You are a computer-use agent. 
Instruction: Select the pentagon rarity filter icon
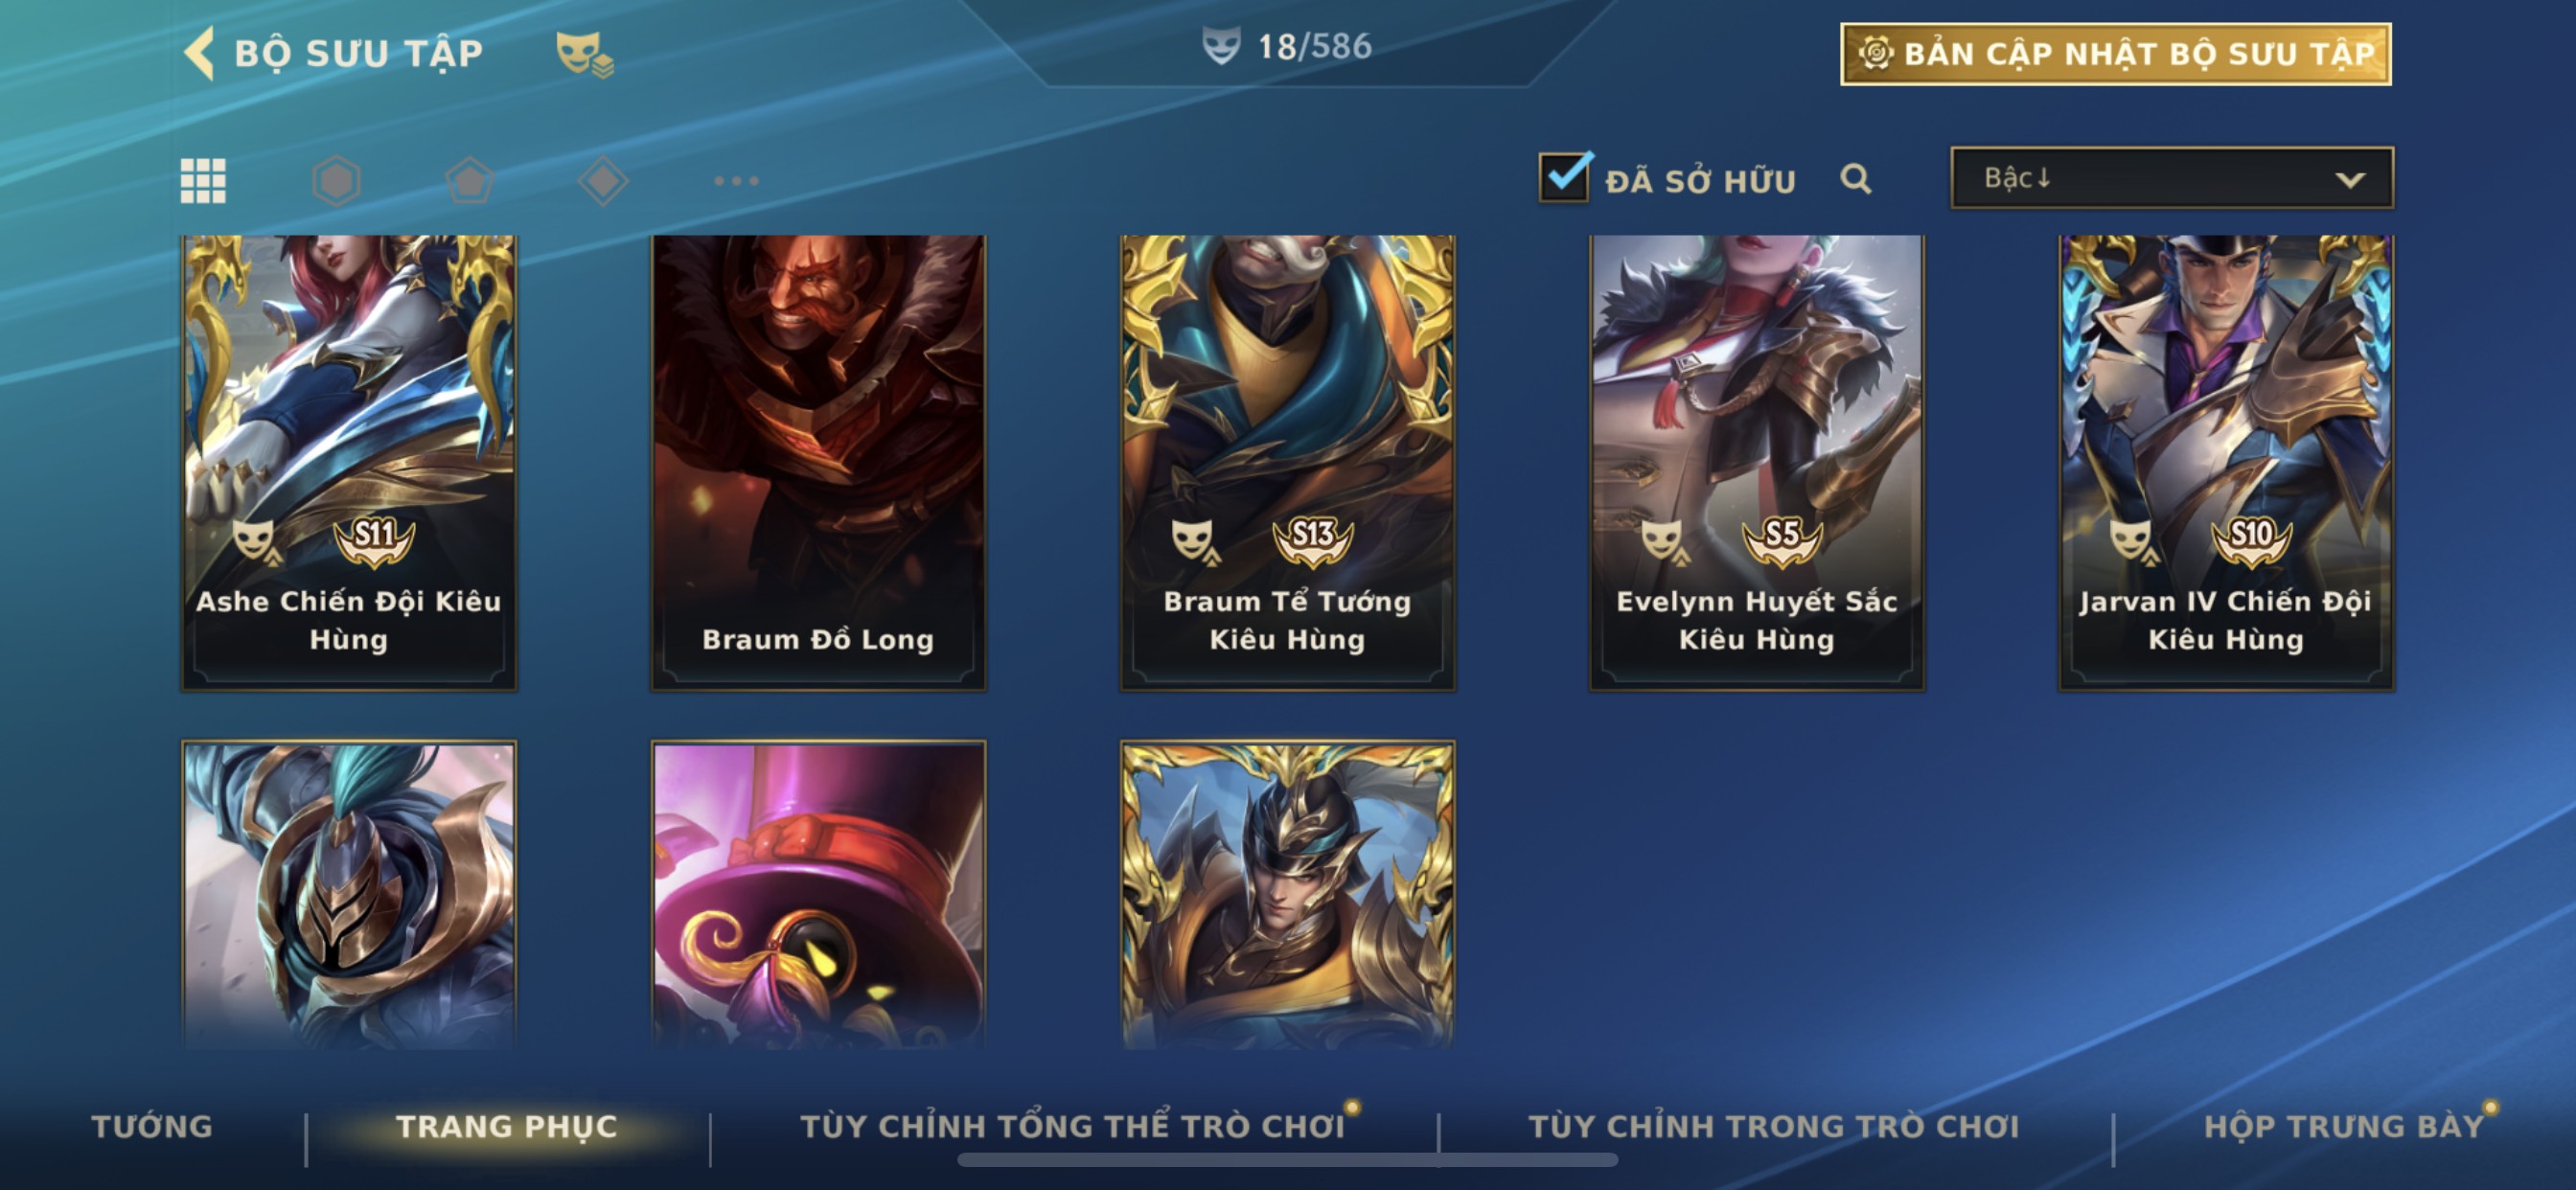(x=469, y=181)
